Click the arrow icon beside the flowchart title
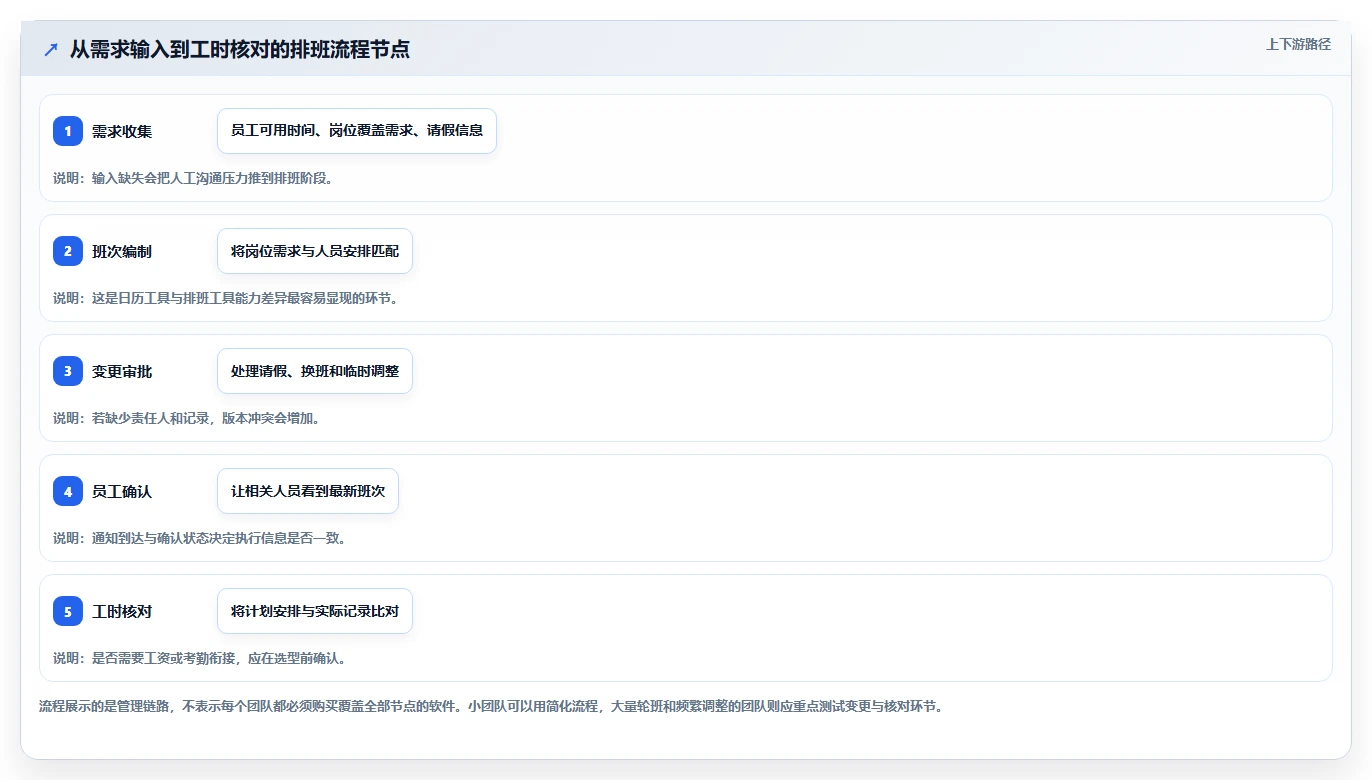 coord(51,49)
